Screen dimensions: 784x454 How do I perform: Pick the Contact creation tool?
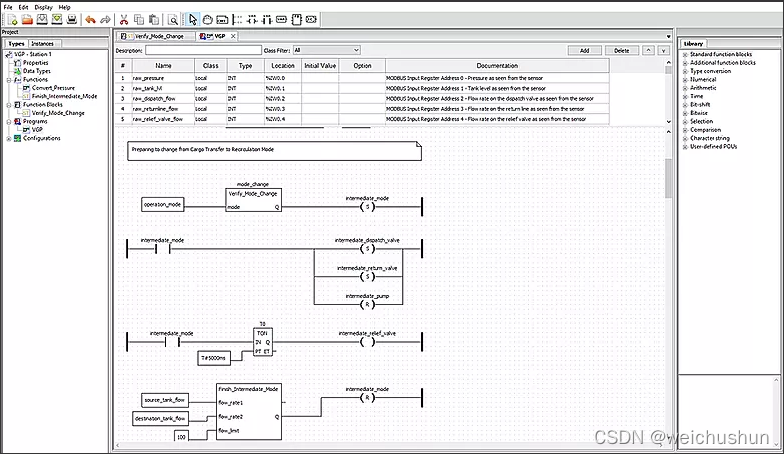tap(267, 20)
